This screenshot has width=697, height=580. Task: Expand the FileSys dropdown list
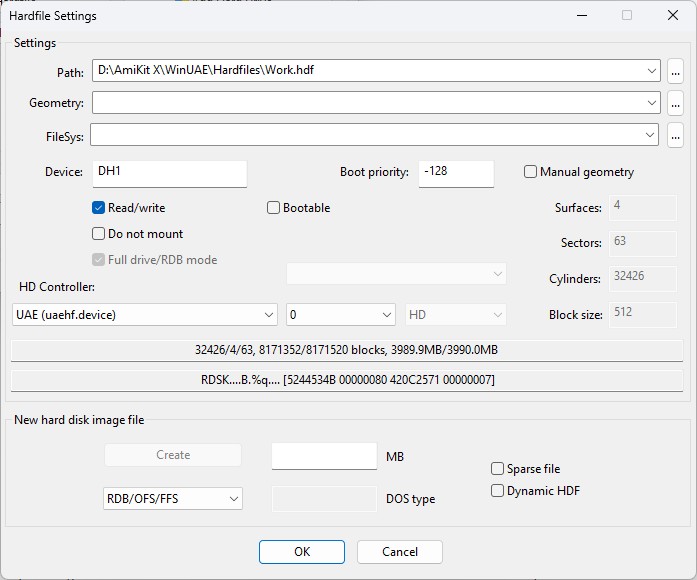coord(652,135)
